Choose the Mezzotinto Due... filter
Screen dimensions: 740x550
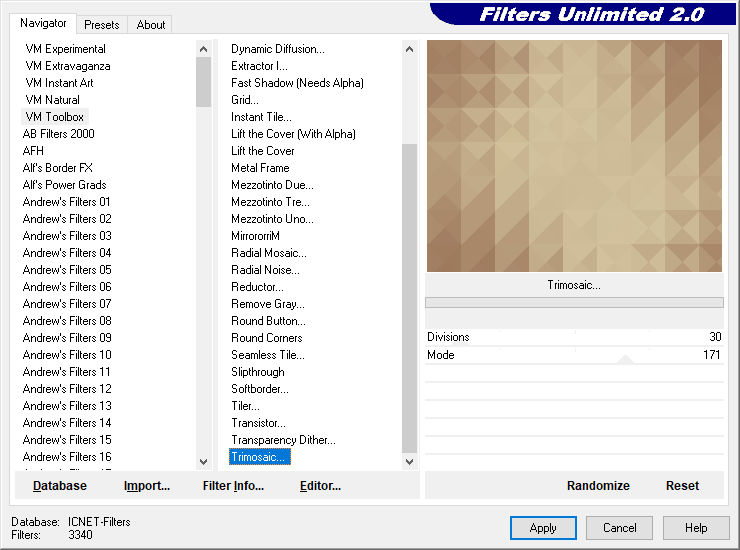272,185
